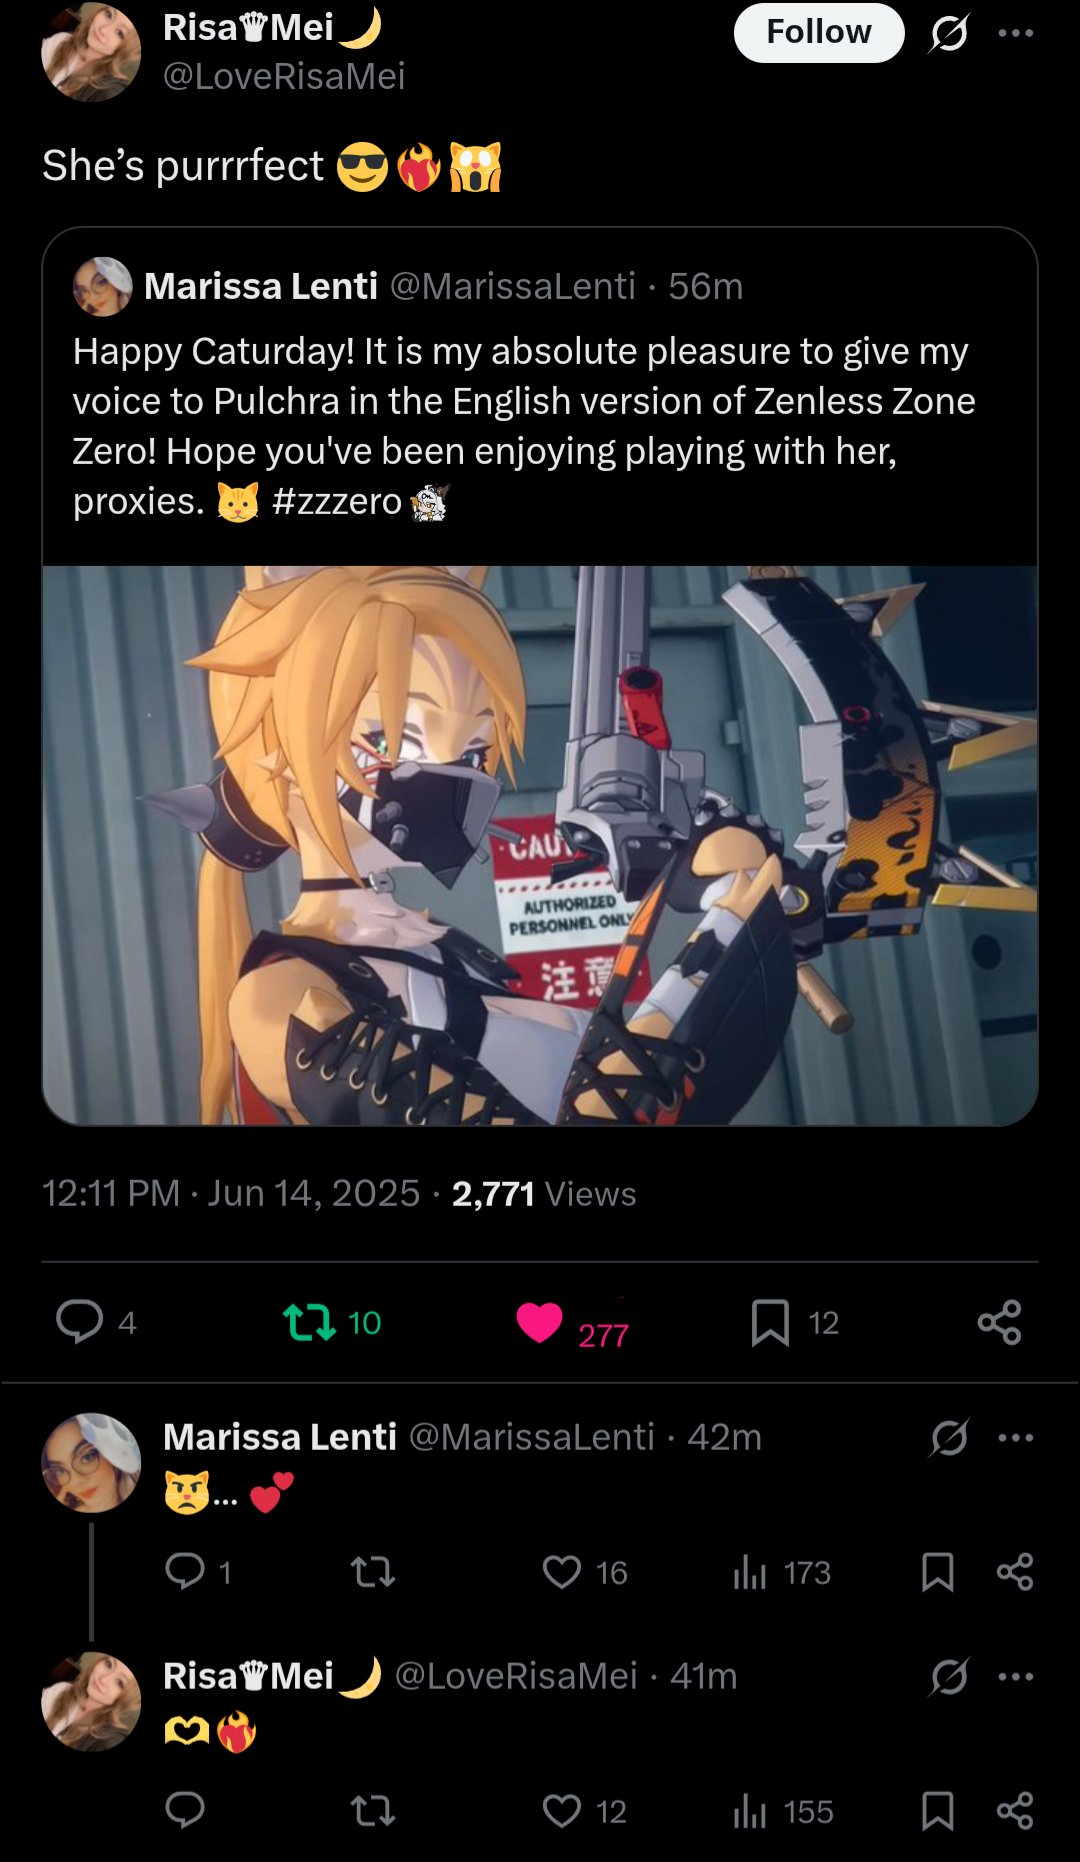Follow the LoveRisaMei account
Image resolution: width=1080 pixels, height=1862 pixels.
click(819, 33)
